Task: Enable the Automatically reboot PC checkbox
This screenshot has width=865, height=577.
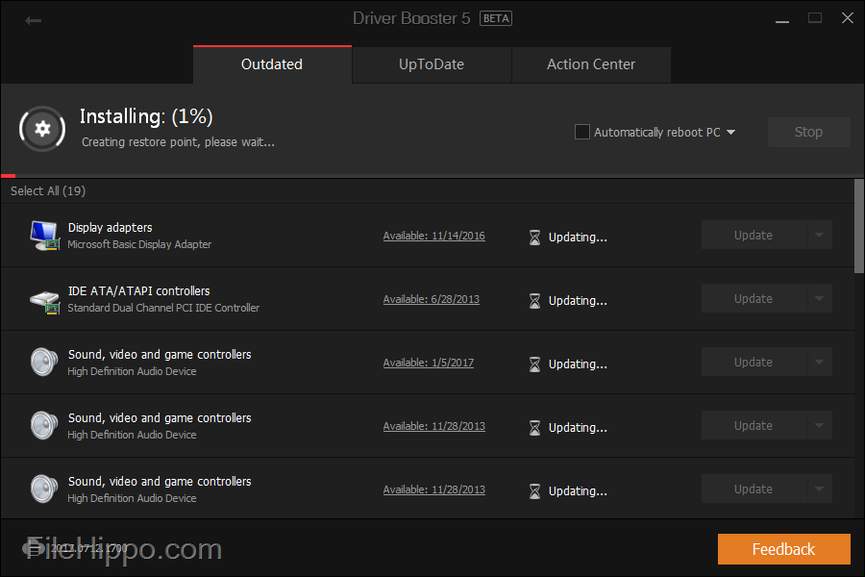Action: [582, 132]
